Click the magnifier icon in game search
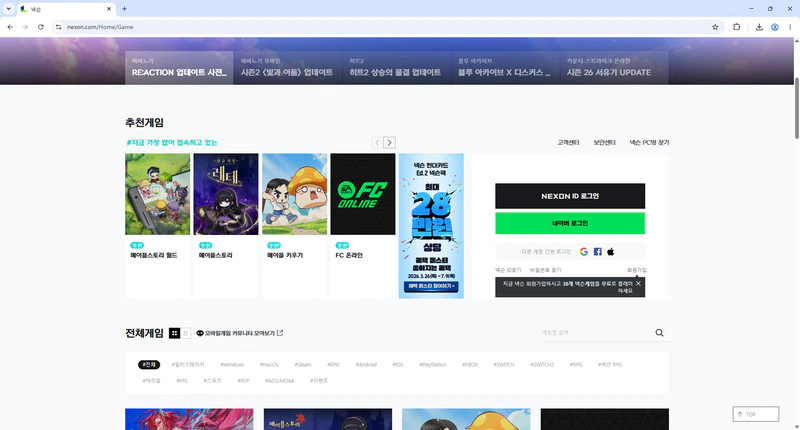 [659, 333]
